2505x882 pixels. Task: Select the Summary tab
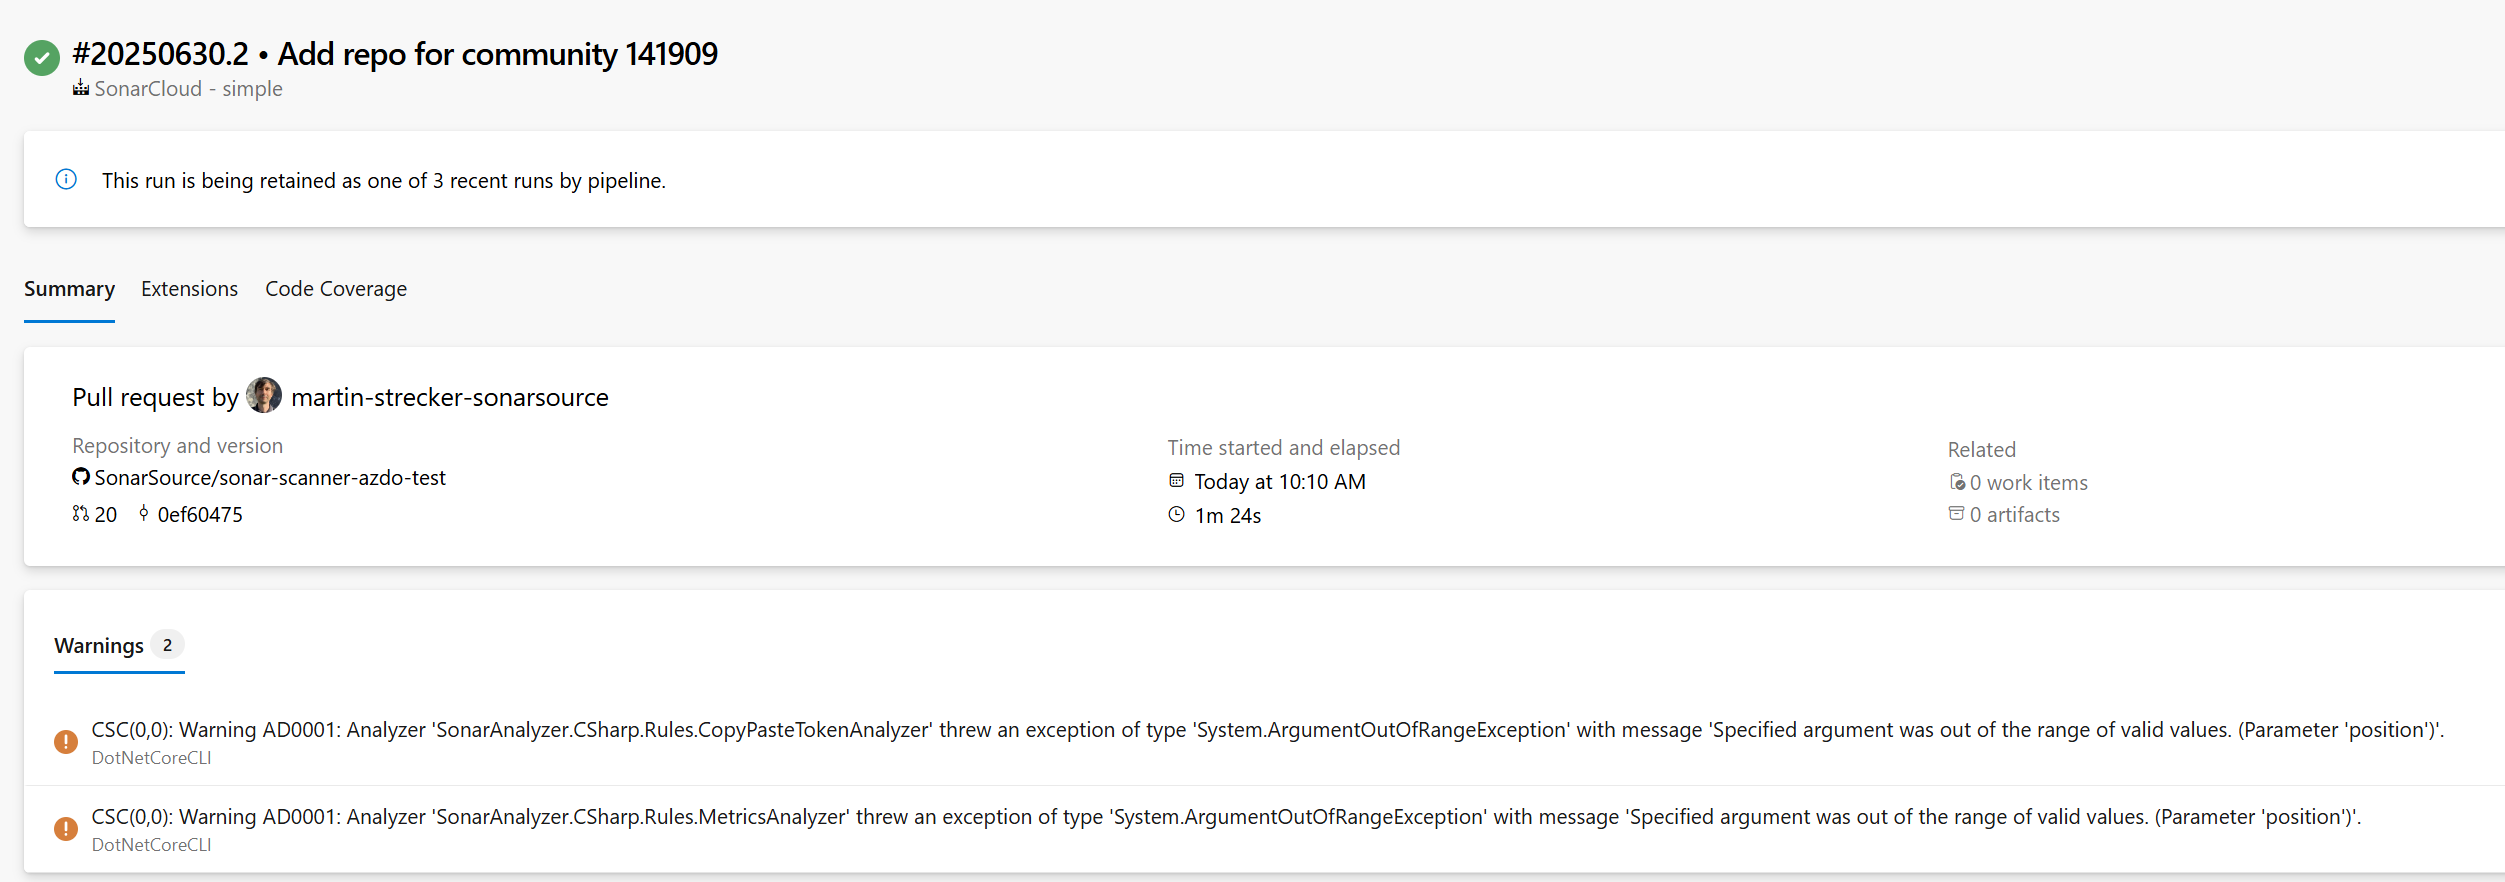pos(69,289)
